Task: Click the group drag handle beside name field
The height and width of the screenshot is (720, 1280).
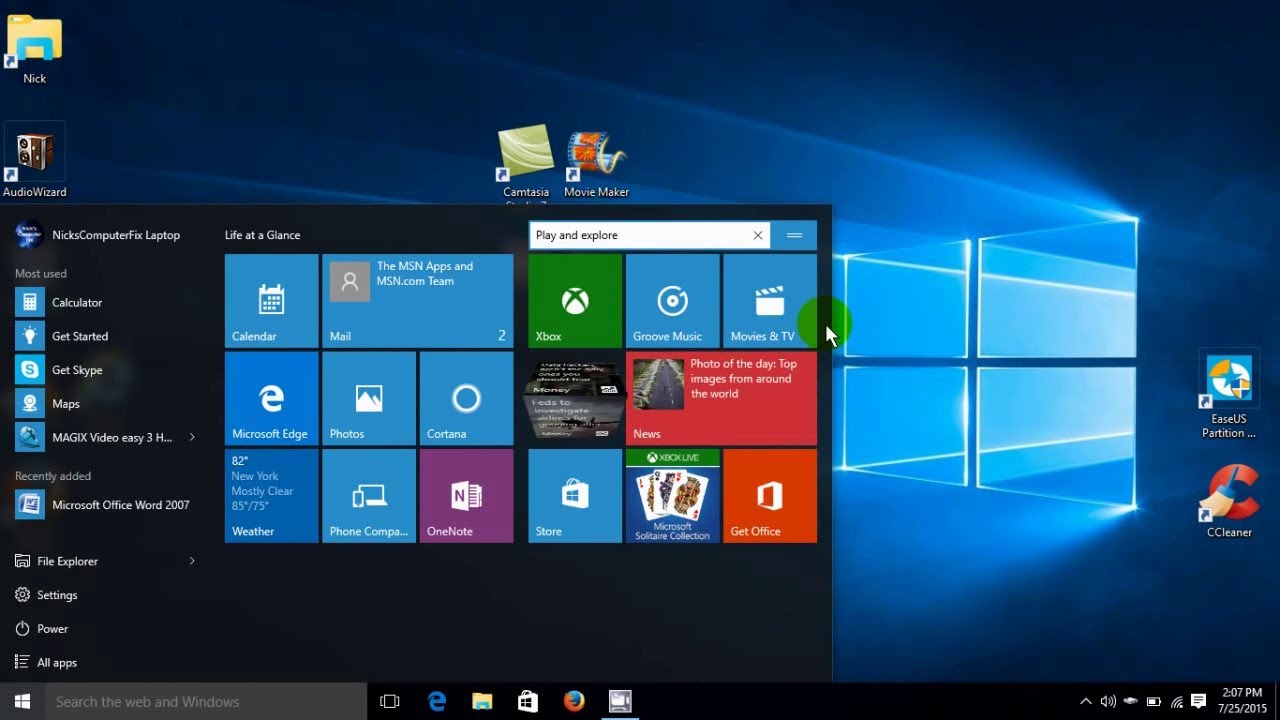Action: coord(795,235)
